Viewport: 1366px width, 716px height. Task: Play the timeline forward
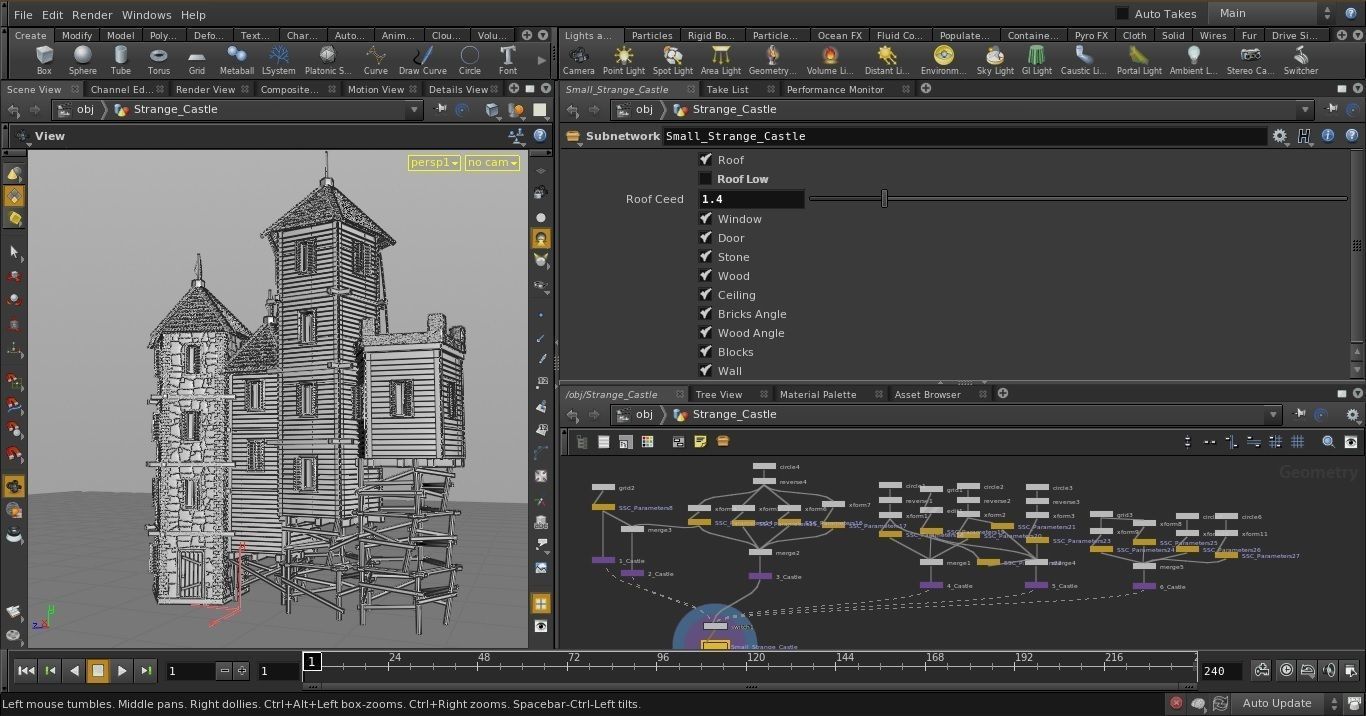pos(122,671)
